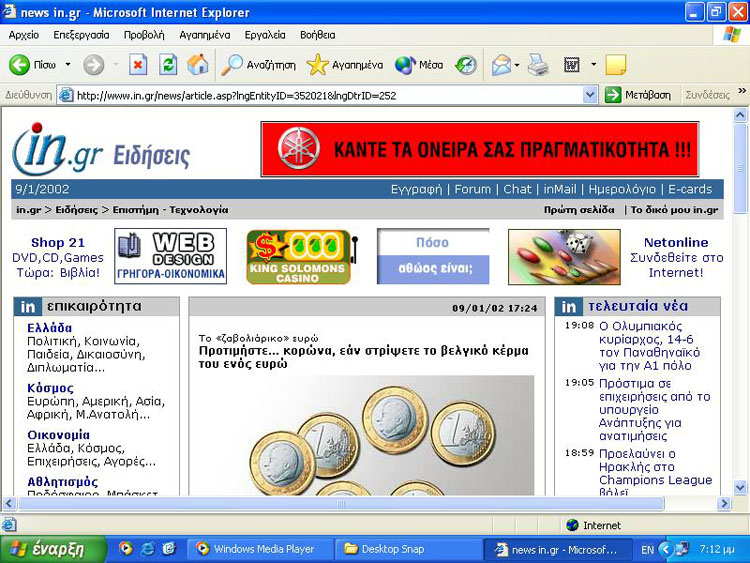Open the Κόσμος news category
This screenshot has width=750, height=563.
pyautogui.click(x=50, y=388)
